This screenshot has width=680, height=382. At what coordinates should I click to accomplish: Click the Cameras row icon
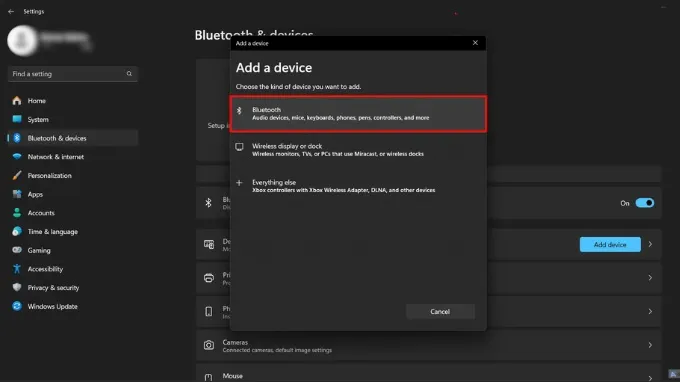click(x=209, y=345)
